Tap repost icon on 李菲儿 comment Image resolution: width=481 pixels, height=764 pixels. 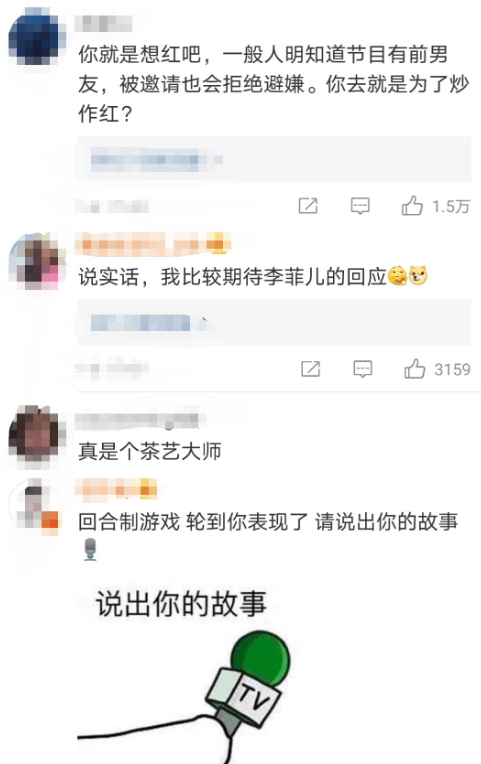tap(310, 369)
